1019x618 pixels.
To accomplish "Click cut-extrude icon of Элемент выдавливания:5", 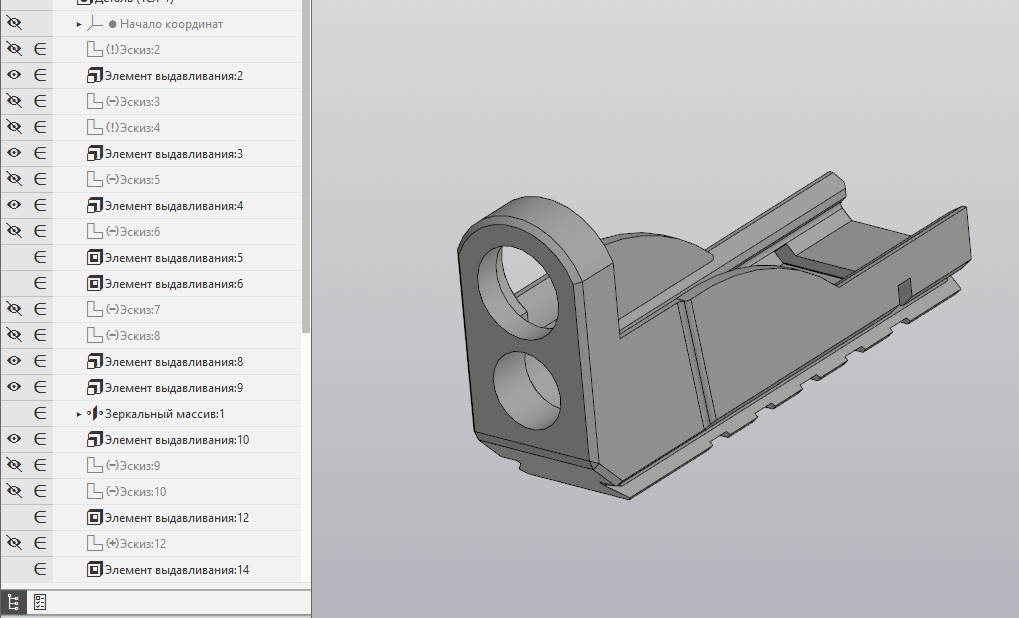I will [95, 257].
